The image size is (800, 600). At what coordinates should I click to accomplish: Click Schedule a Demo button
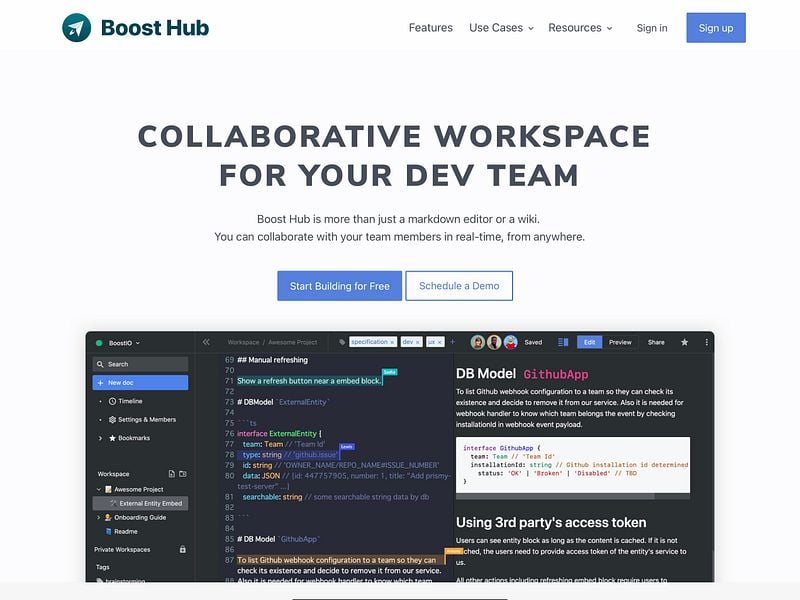pyautogui.click(x=459, y=286)
